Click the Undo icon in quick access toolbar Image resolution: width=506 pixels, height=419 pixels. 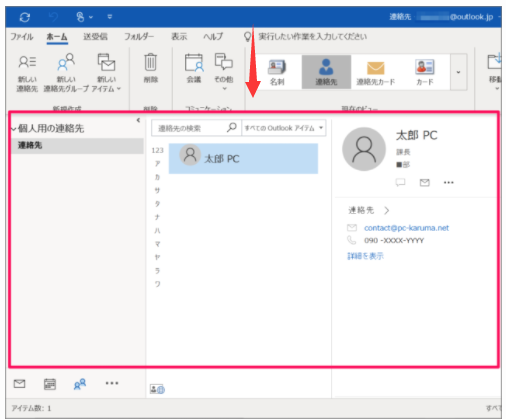point(53,17)
